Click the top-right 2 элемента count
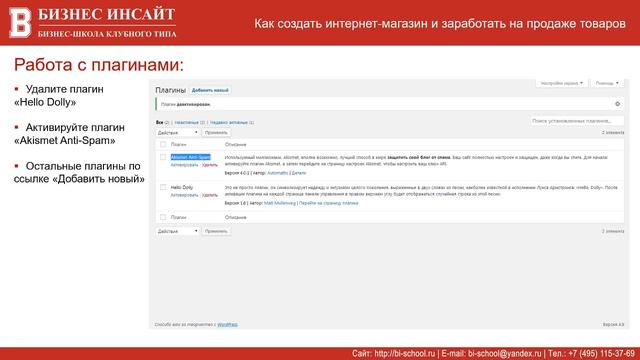Image resolution: width=640 pixels, height=360 pixels. [x=613, y=133]
